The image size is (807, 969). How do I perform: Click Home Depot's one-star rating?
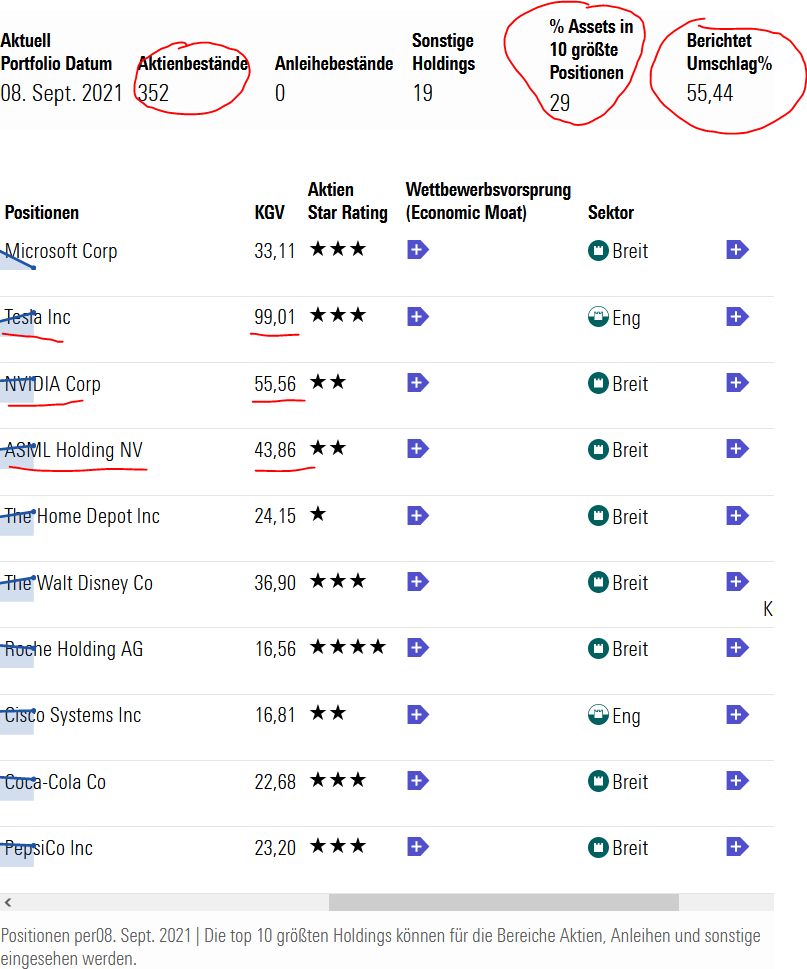(318, 514)
